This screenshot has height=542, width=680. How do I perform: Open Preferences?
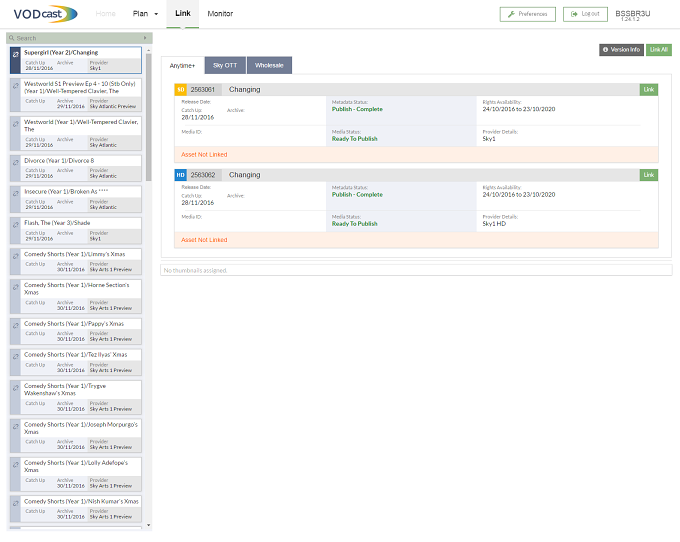click(528, 14)
